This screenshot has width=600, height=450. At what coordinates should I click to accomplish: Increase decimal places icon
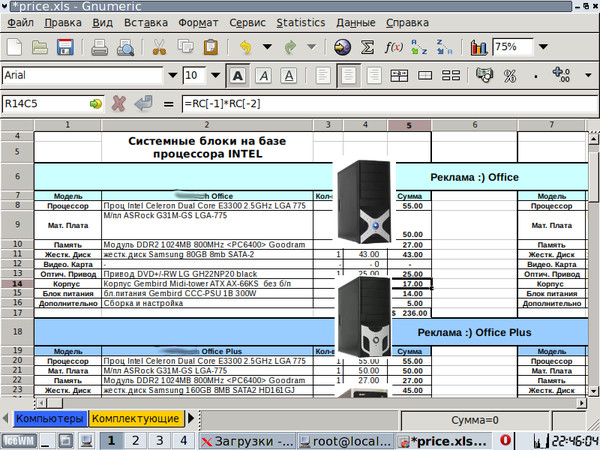coord(561,75)
